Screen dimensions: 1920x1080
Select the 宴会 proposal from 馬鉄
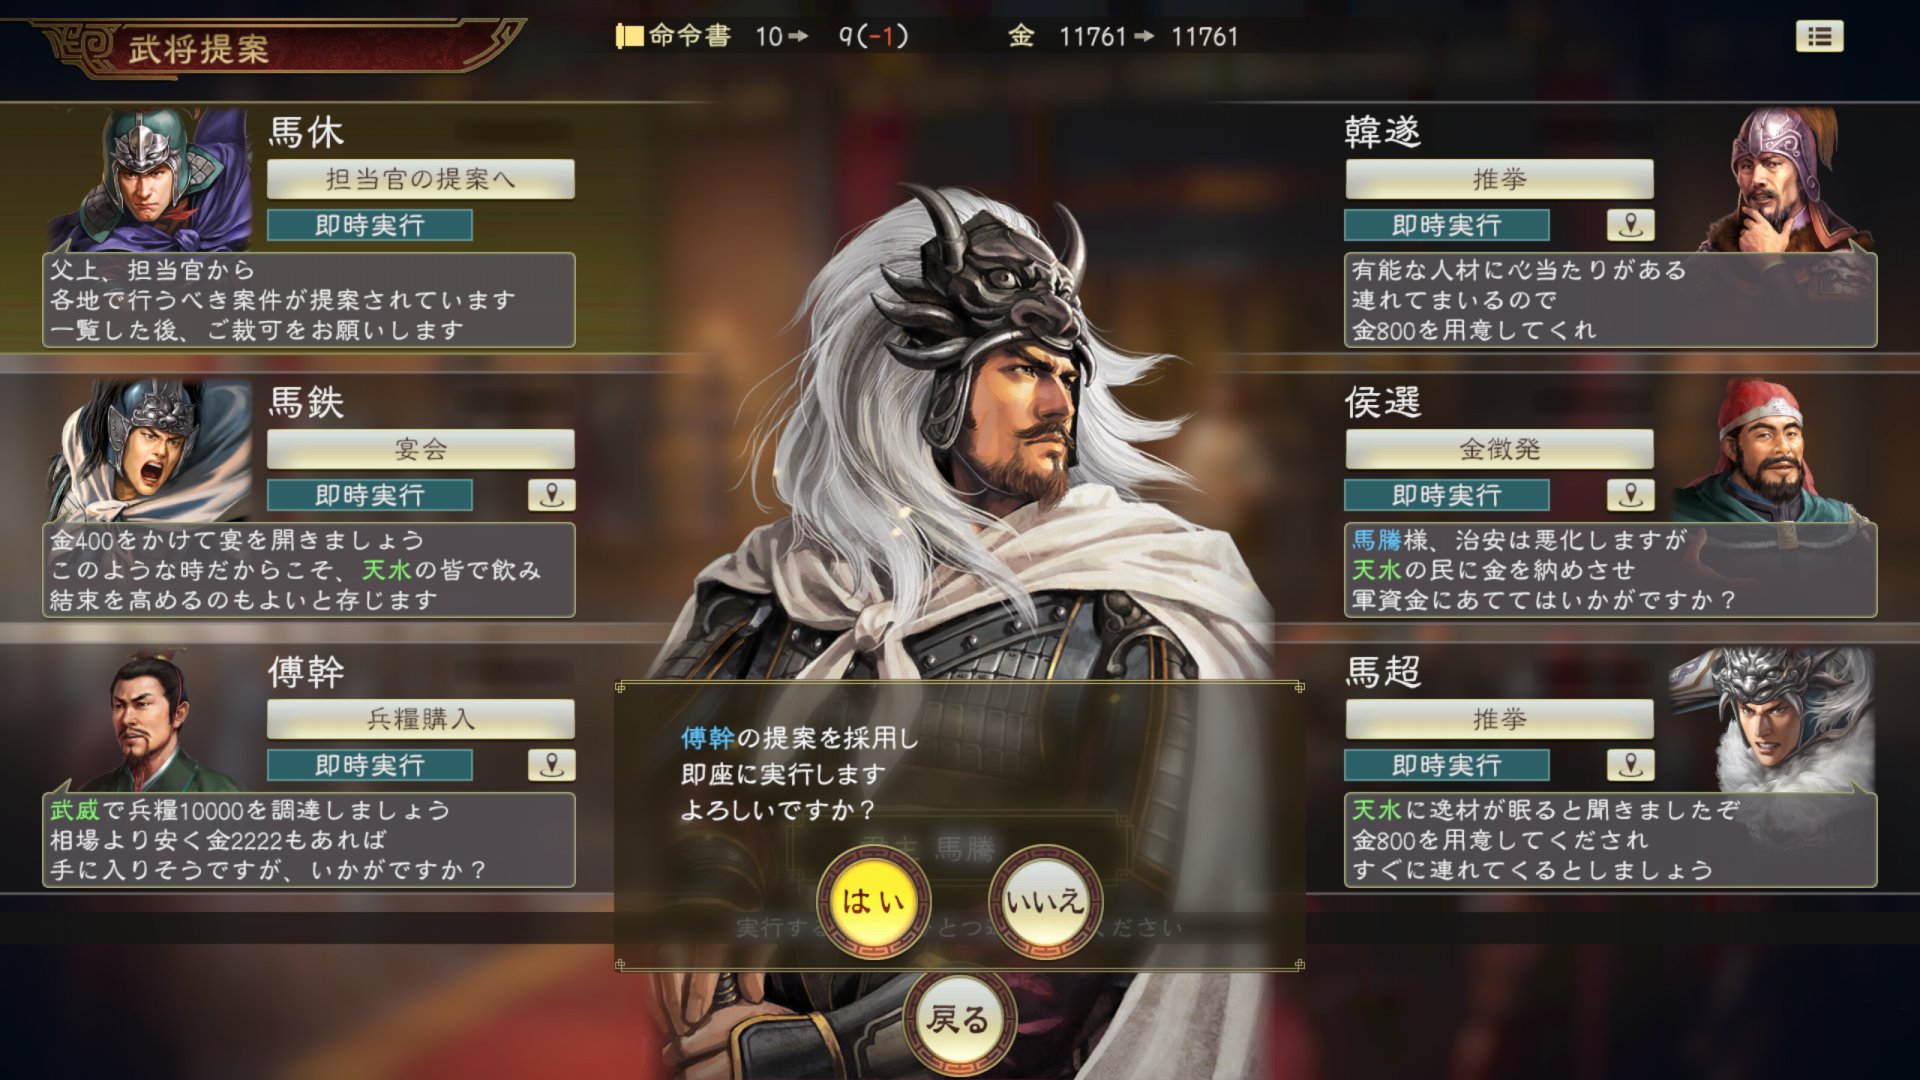[x=421, y=449]
